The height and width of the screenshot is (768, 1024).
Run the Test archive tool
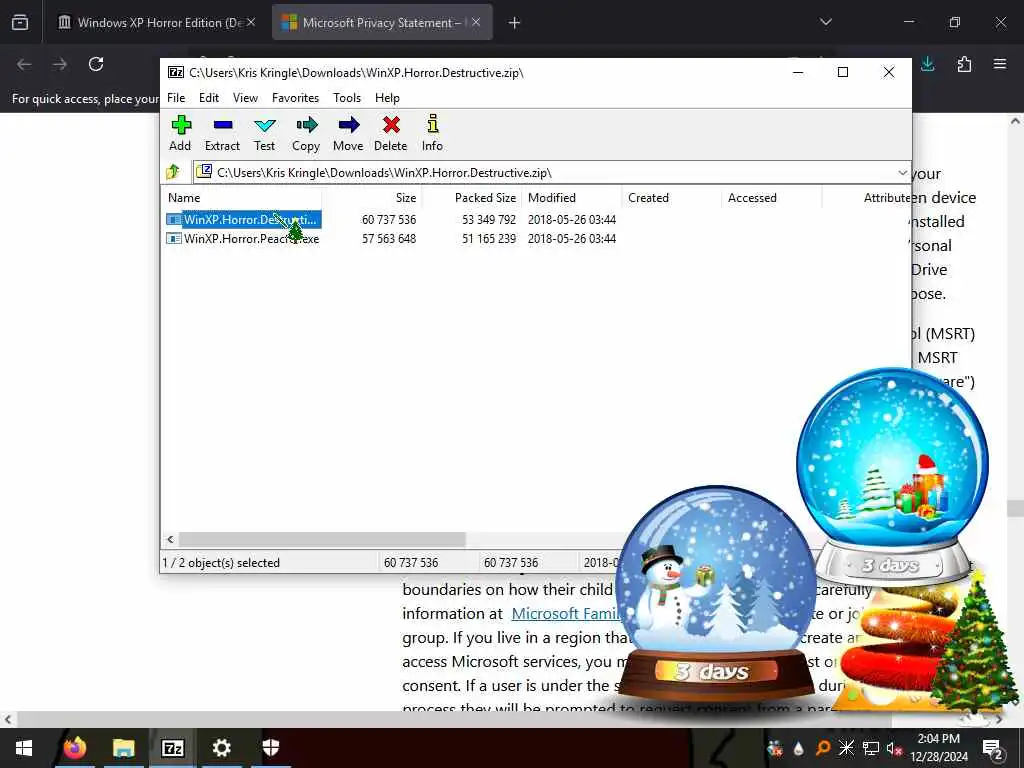point(264,133)
